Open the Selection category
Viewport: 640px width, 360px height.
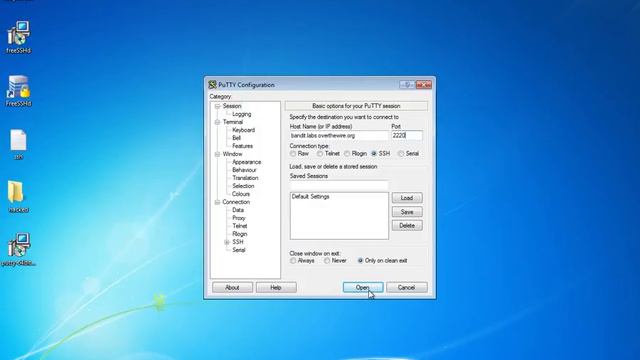[243, 186]
